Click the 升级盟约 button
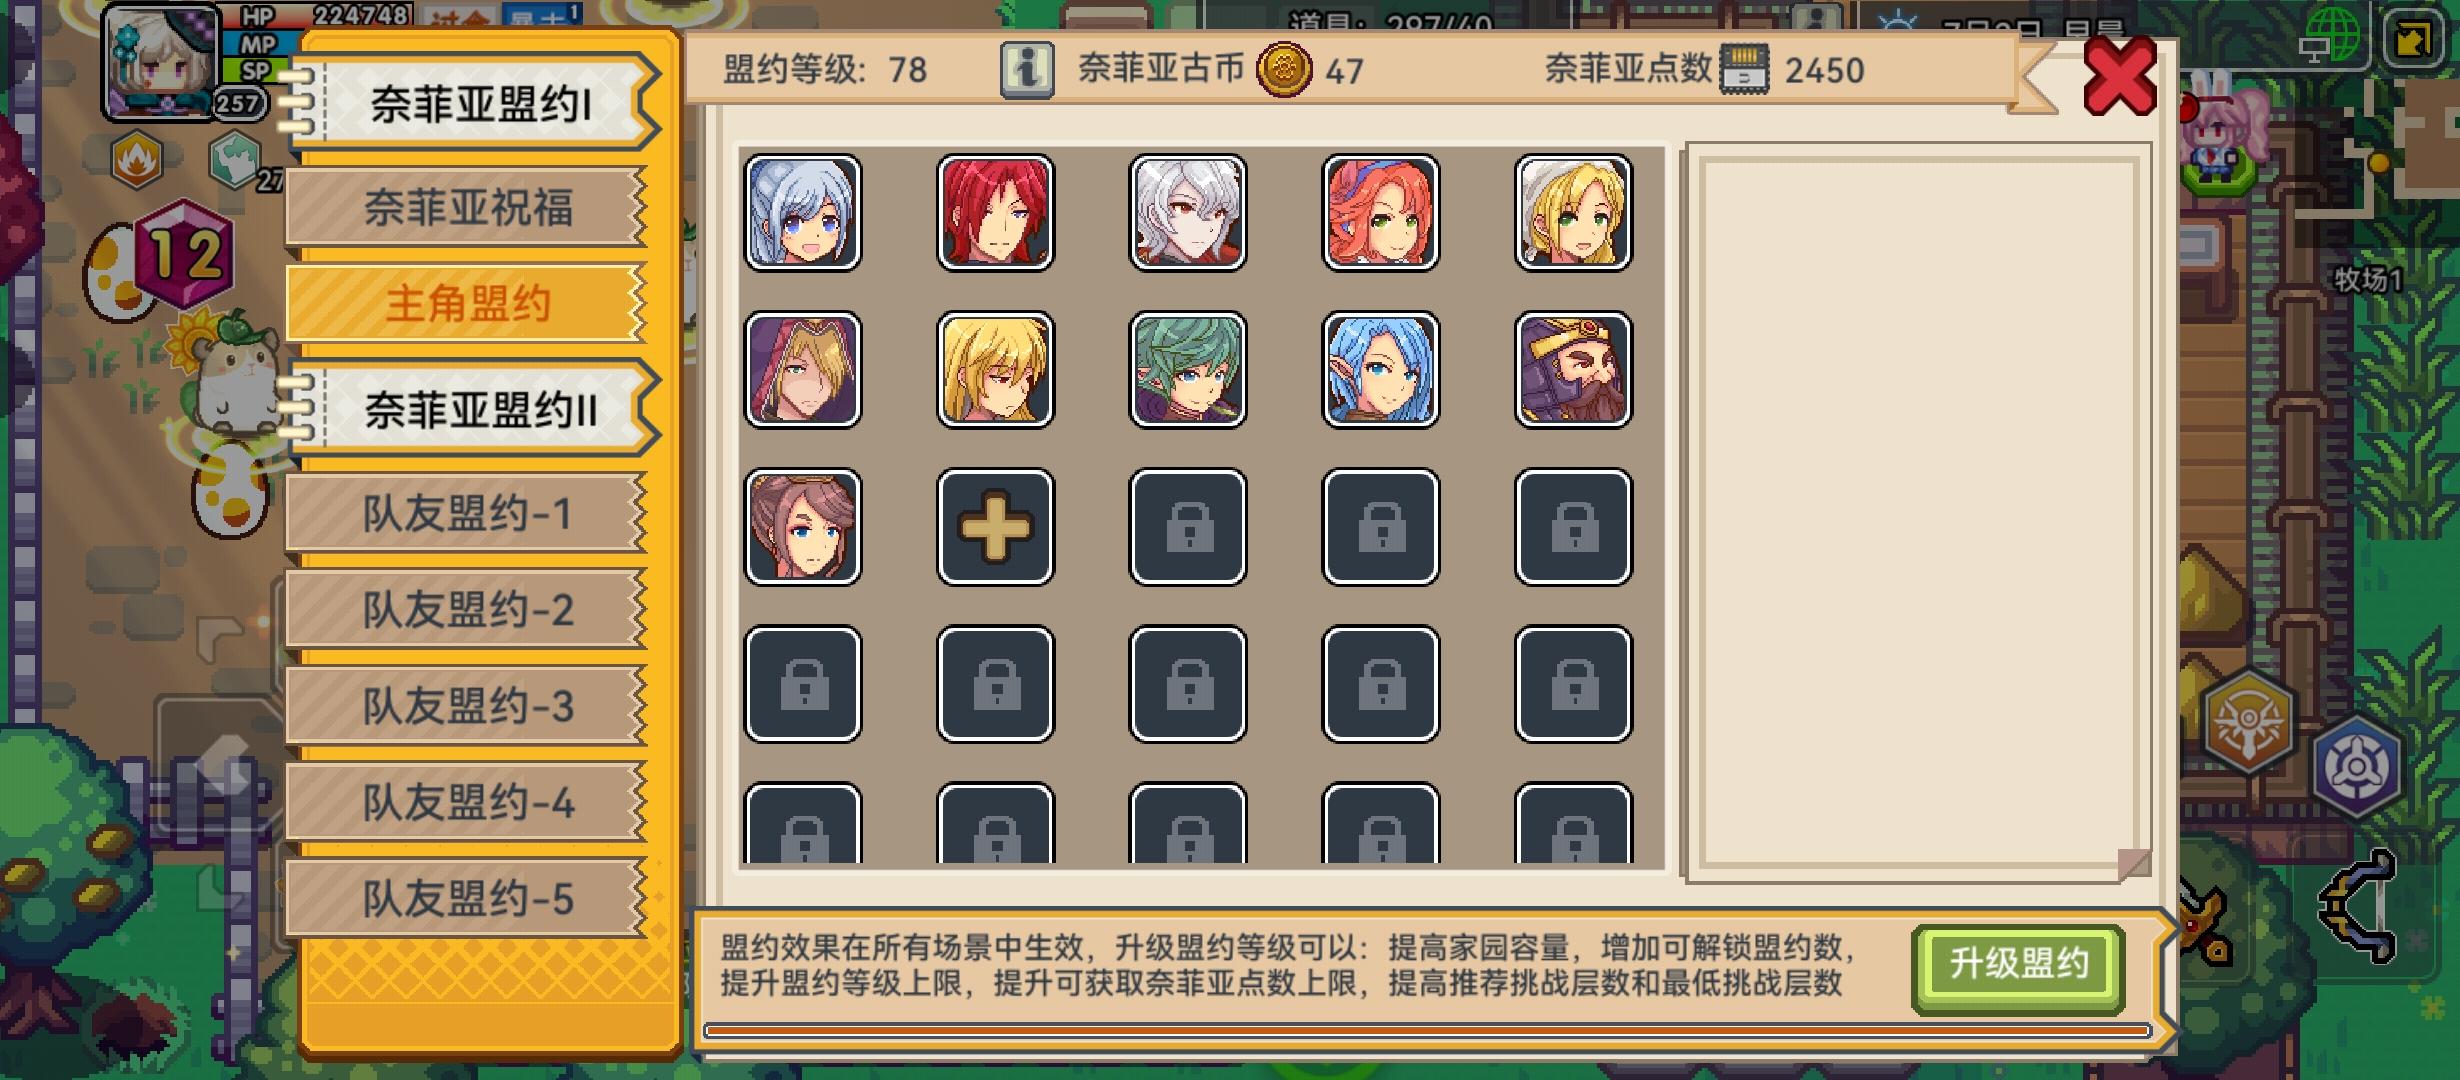The height and width of the screenshot is (1080, 2460). pyautogui.click(x=2018, y=964)
